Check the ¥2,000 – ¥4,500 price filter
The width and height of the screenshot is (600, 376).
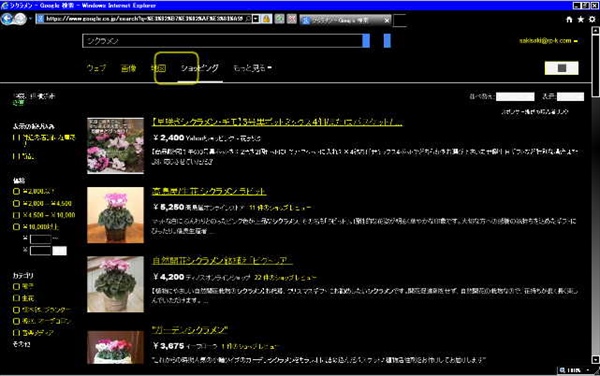[16, 203]
